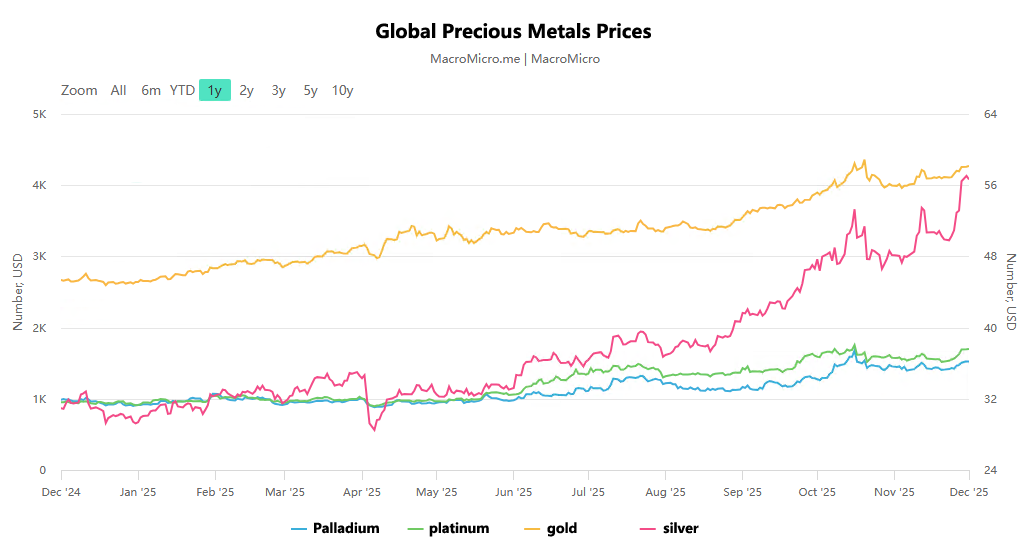Select the All zoom range
The width and height of the screenshot is (1027, 547).
[x=118, y=90]
